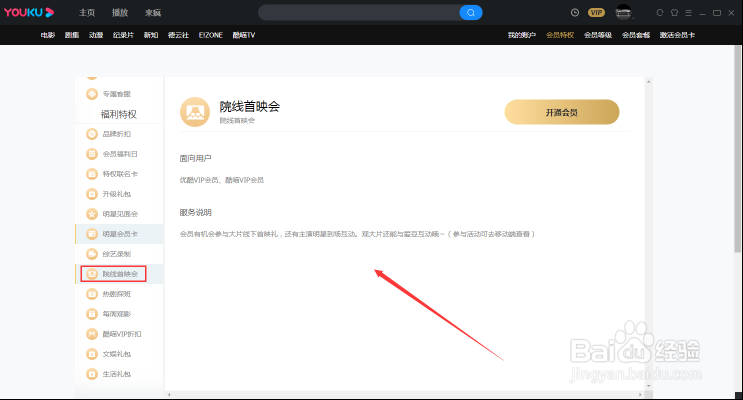This screenshot has height=400, width=743.
Task: Select 文娱礼包 text in sidebar
Action: click(x=117, y=354)
